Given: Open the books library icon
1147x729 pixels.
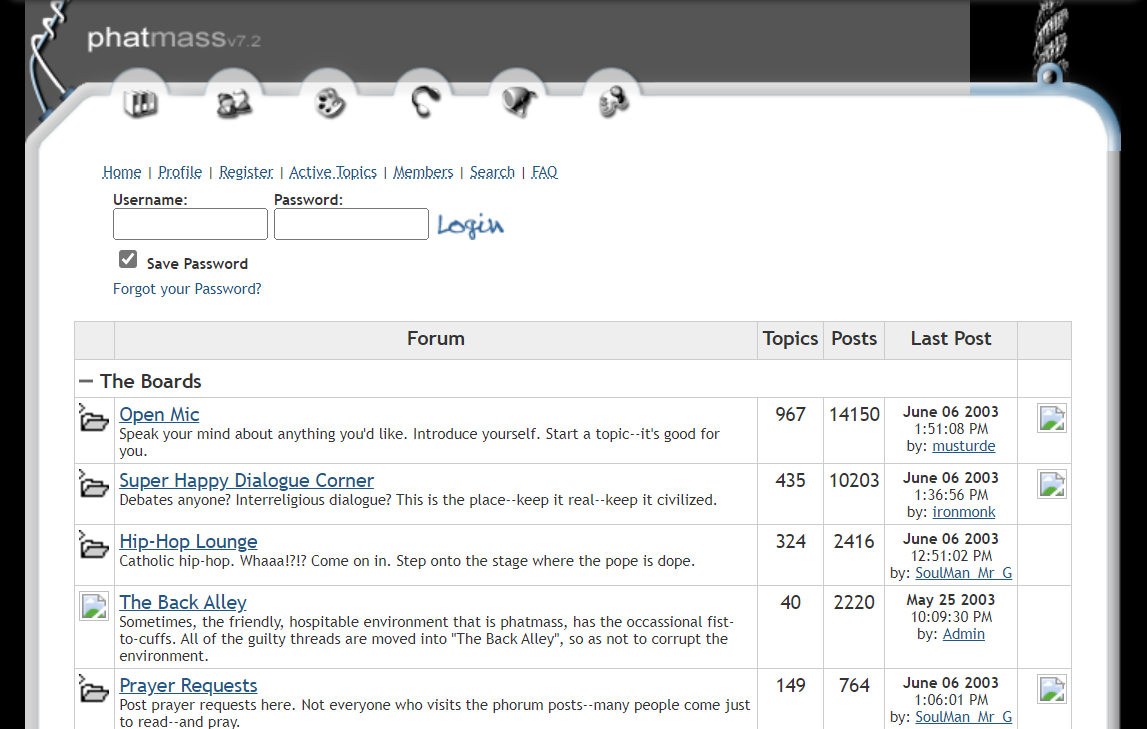Looking at the screenshot, I should click(x=140, y=103).
